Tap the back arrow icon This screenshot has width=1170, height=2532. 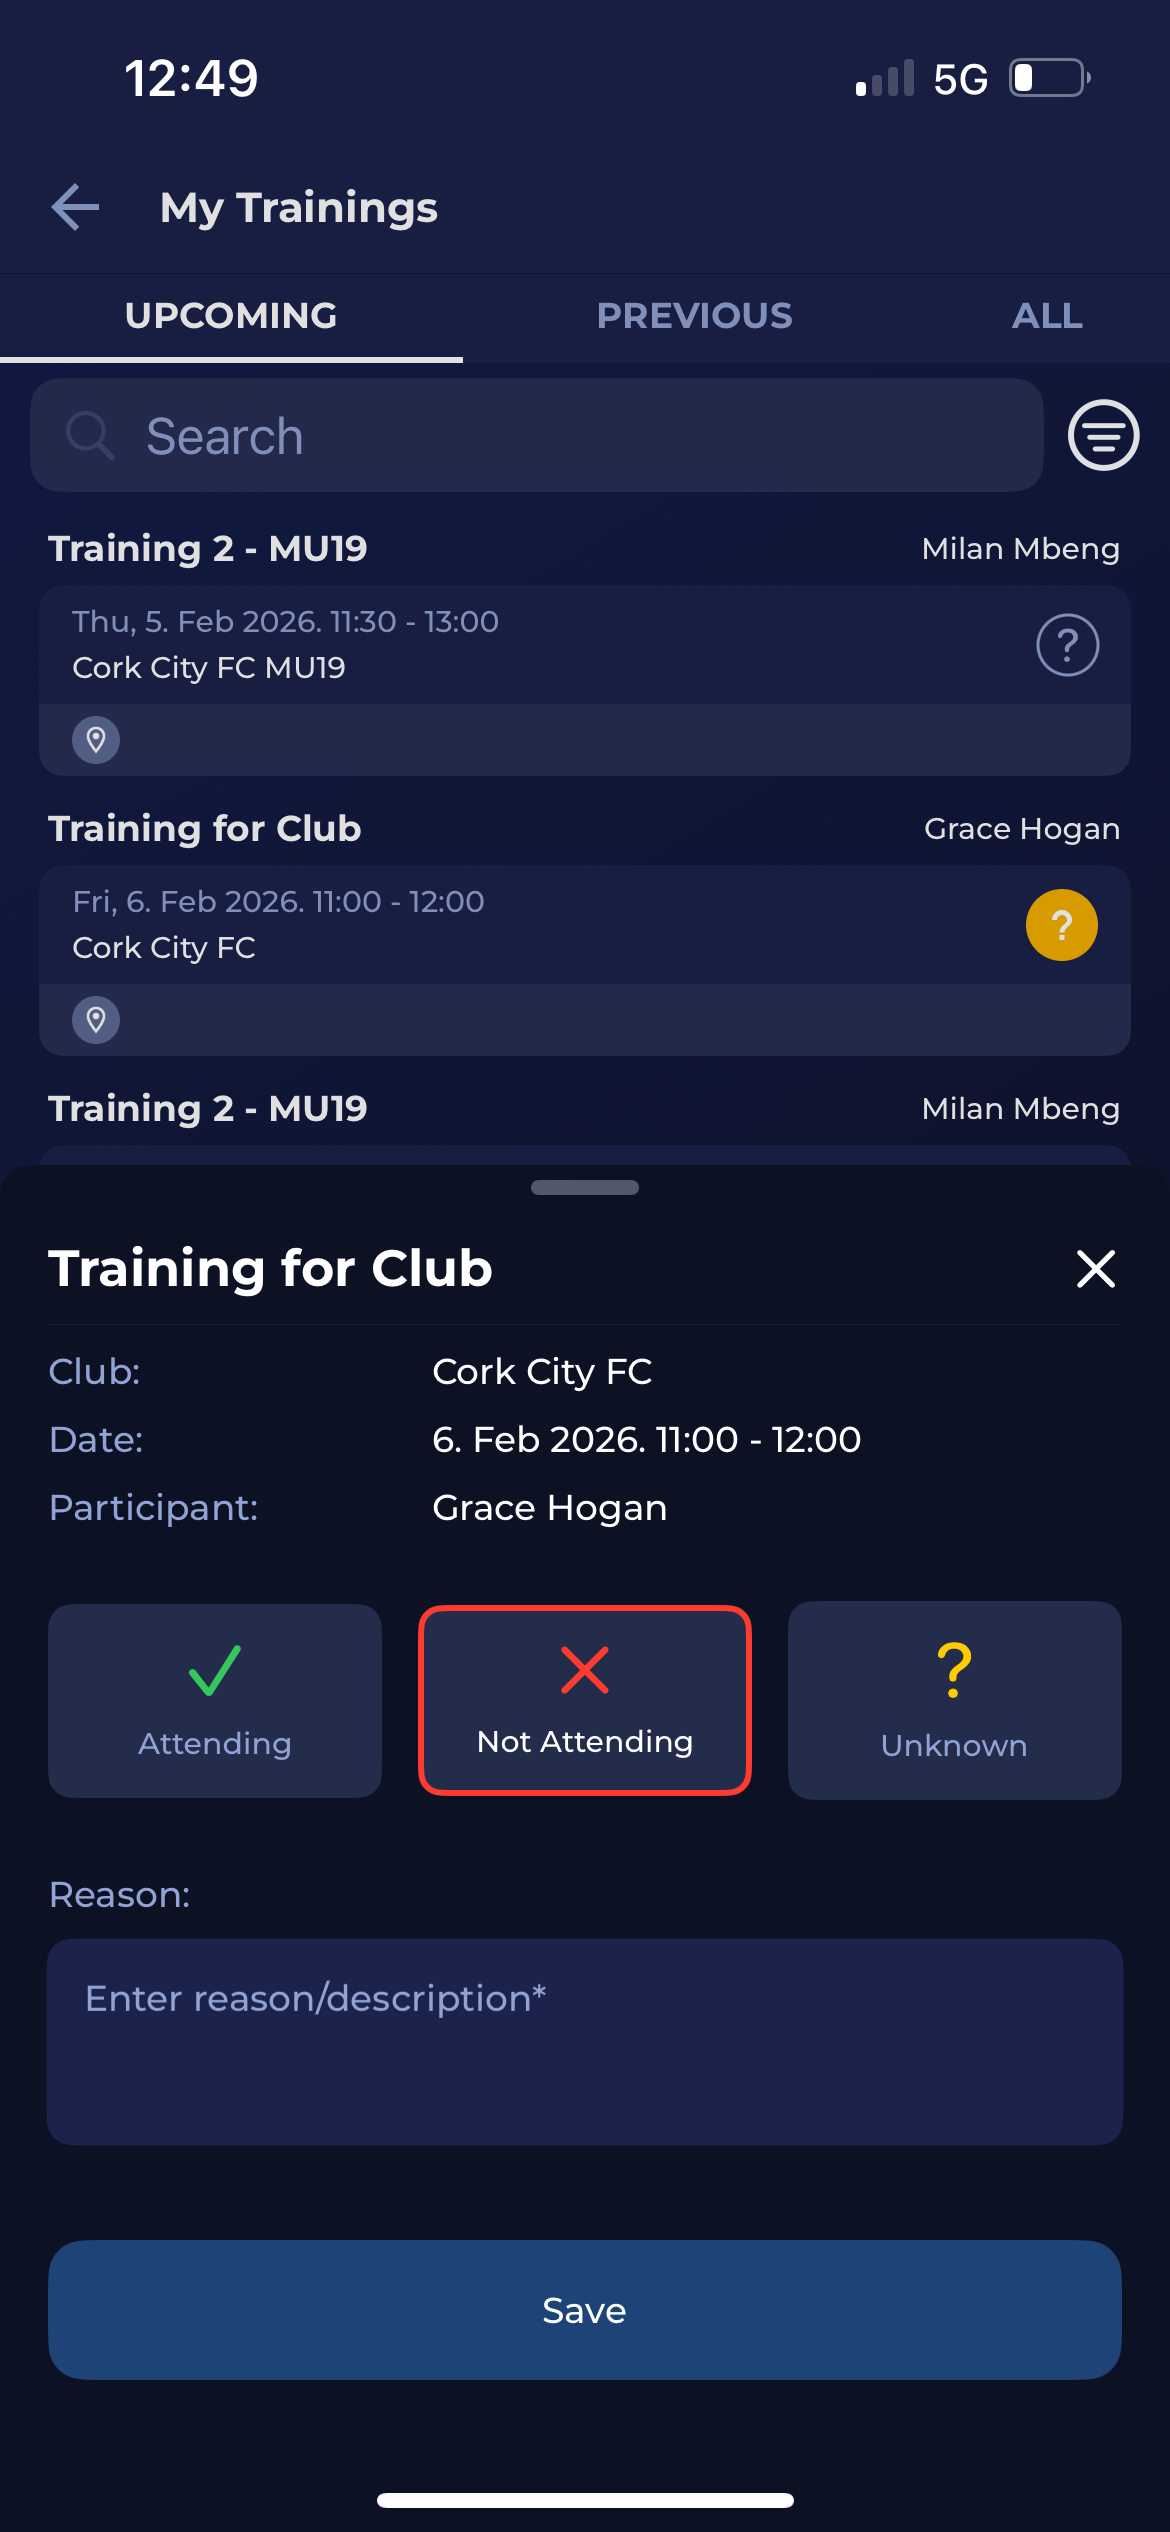click(x=76, y=208)
